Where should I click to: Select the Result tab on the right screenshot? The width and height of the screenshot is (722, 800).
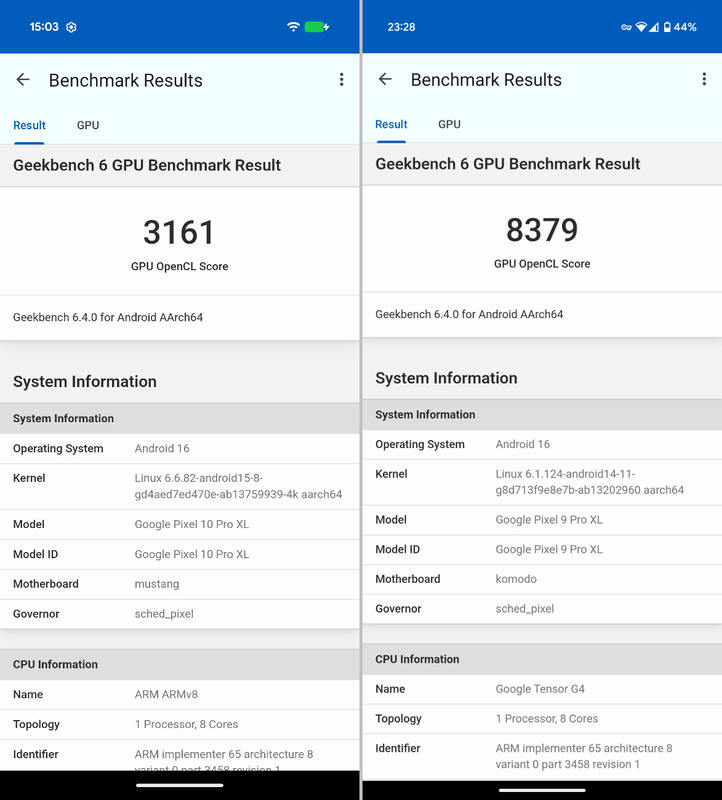pos(391,124)
